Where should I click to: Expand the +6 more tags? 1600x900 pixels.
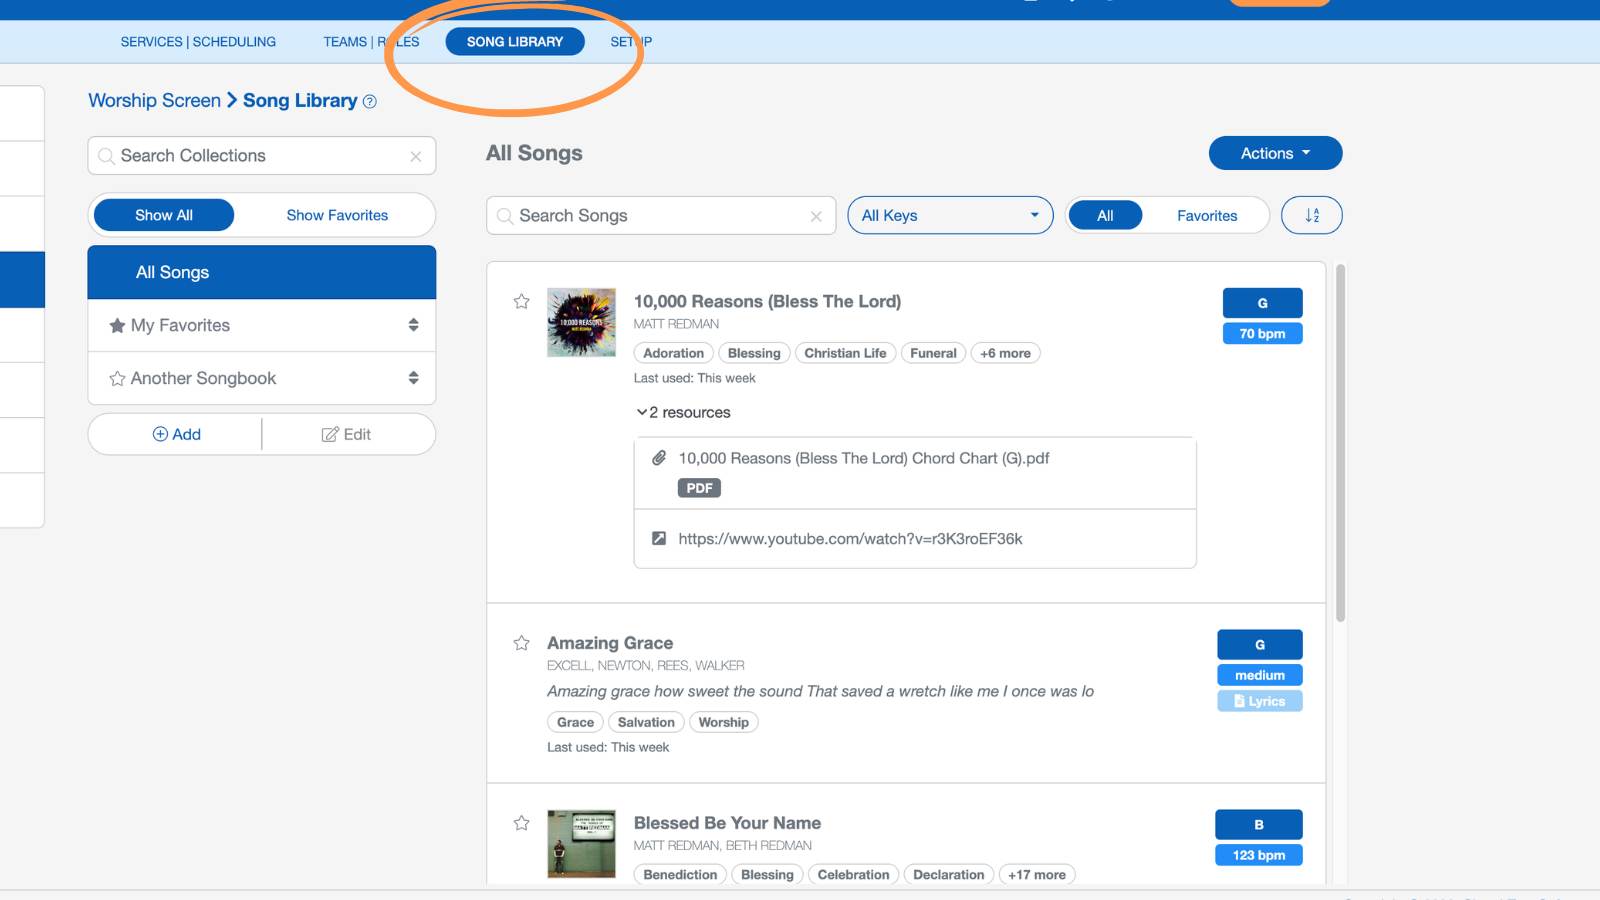(x=1005, y=353)
